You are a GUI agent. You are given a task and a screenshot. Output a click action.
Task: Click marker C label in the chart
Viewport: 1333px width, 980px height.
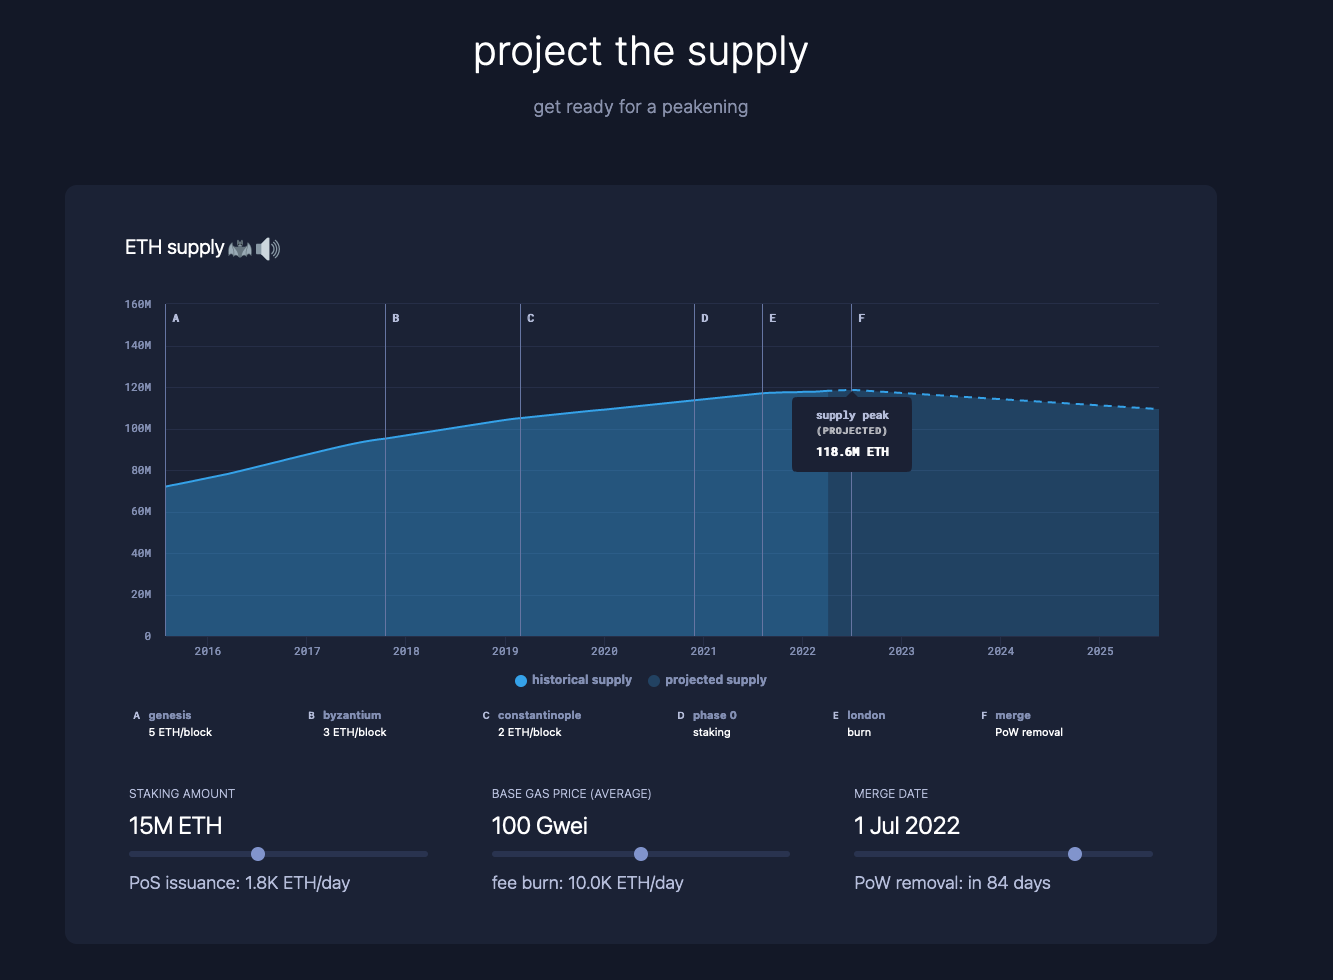pos(531,318)
